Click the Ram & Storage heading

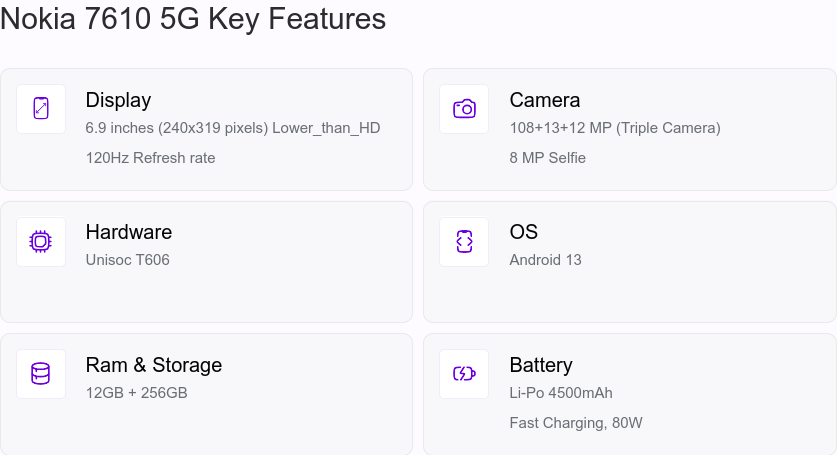click(154, 365)
